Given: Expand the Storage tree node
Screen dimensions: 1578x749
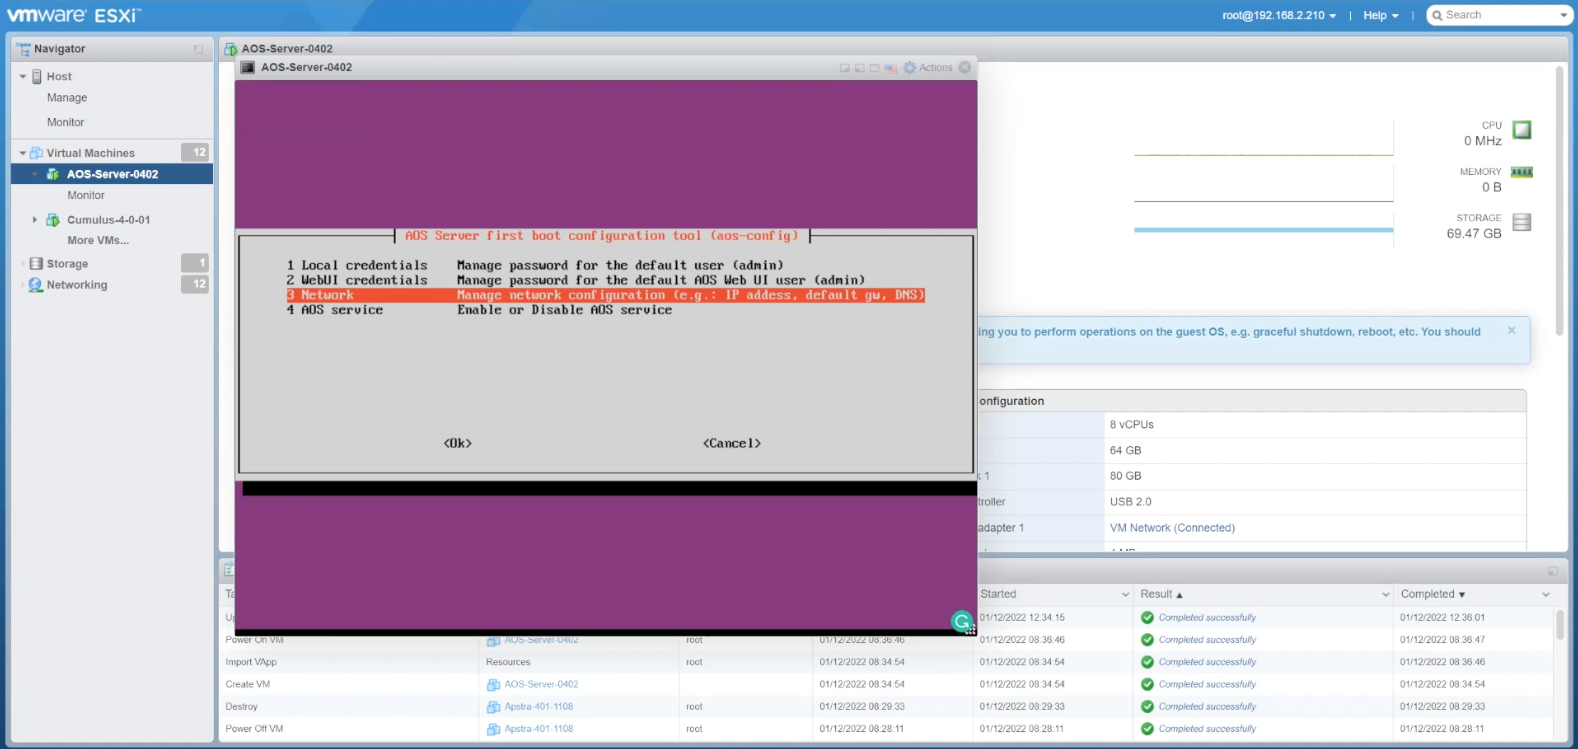Looking at the screenshot, I should click(x=23, y=264).
